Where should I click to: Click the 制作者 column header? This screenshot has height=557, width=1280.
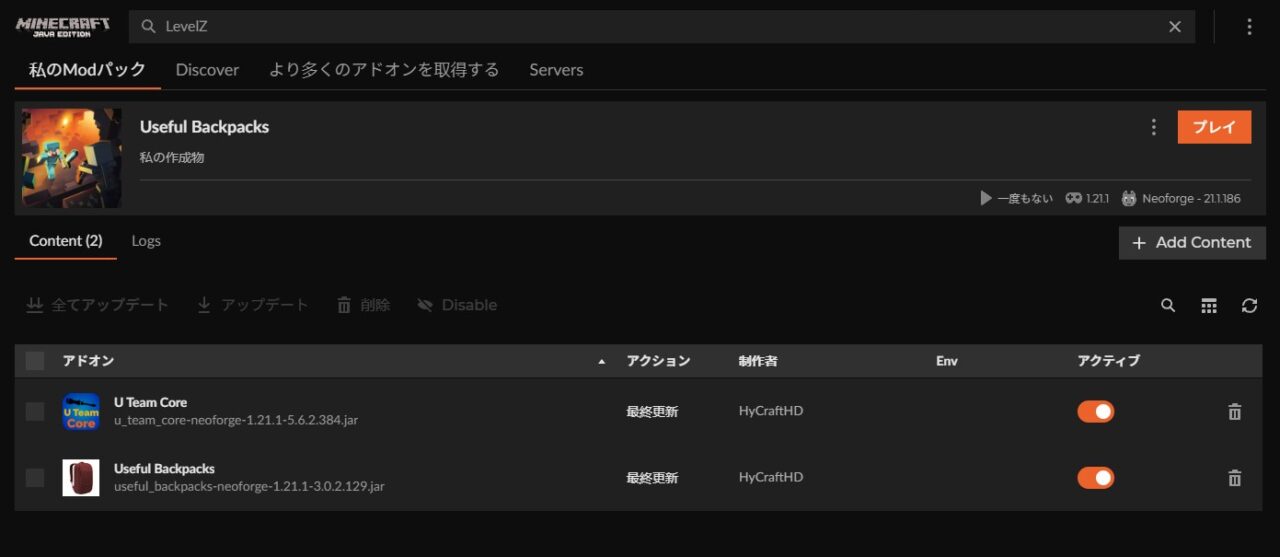pos(758,361)
